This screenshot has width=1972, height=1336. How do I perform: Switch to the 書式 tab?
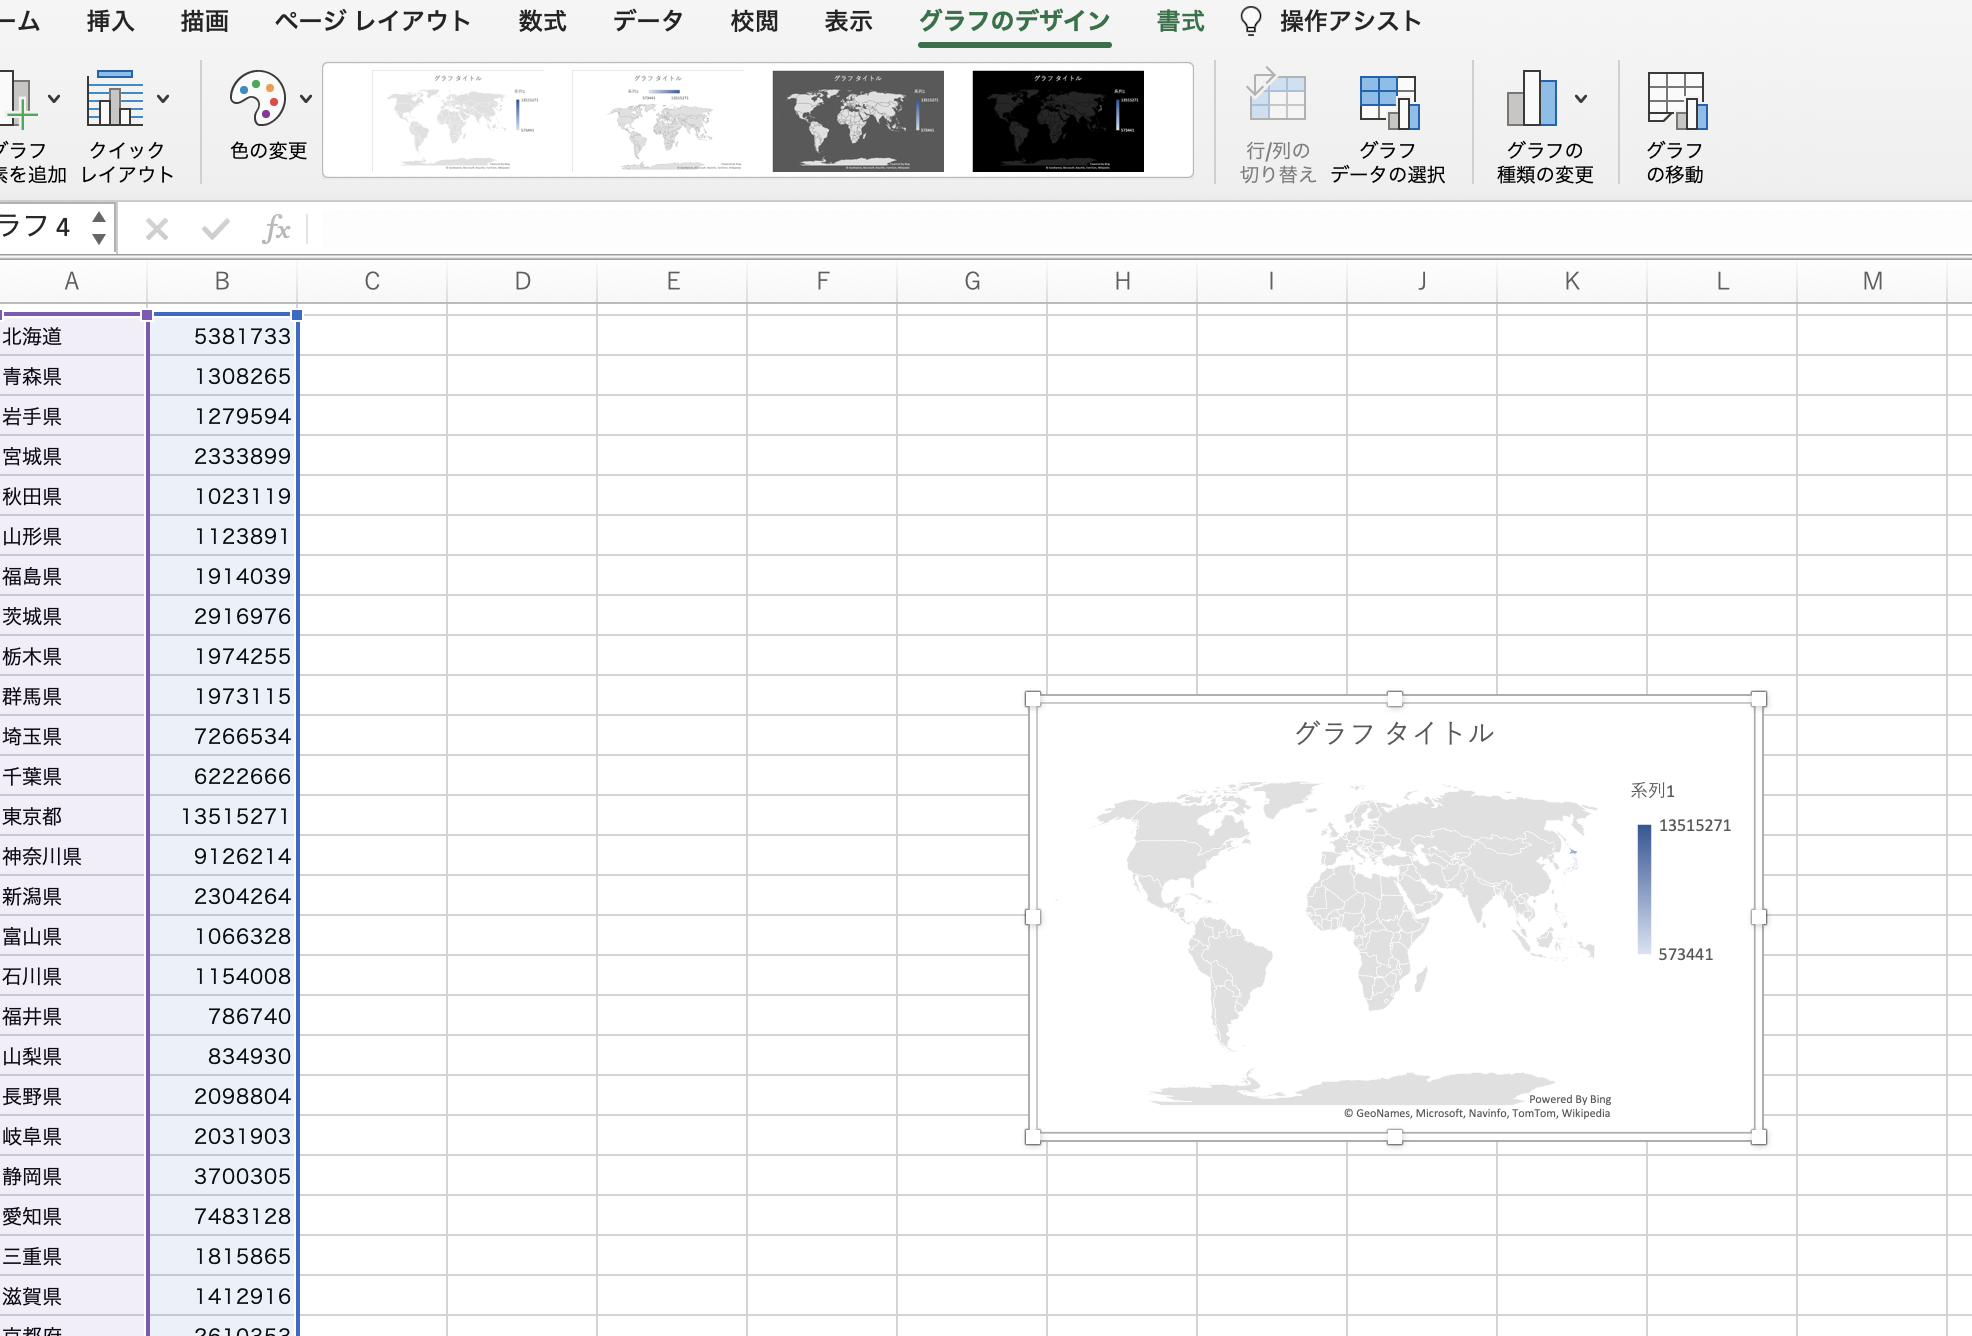(x=1180, y=21)
